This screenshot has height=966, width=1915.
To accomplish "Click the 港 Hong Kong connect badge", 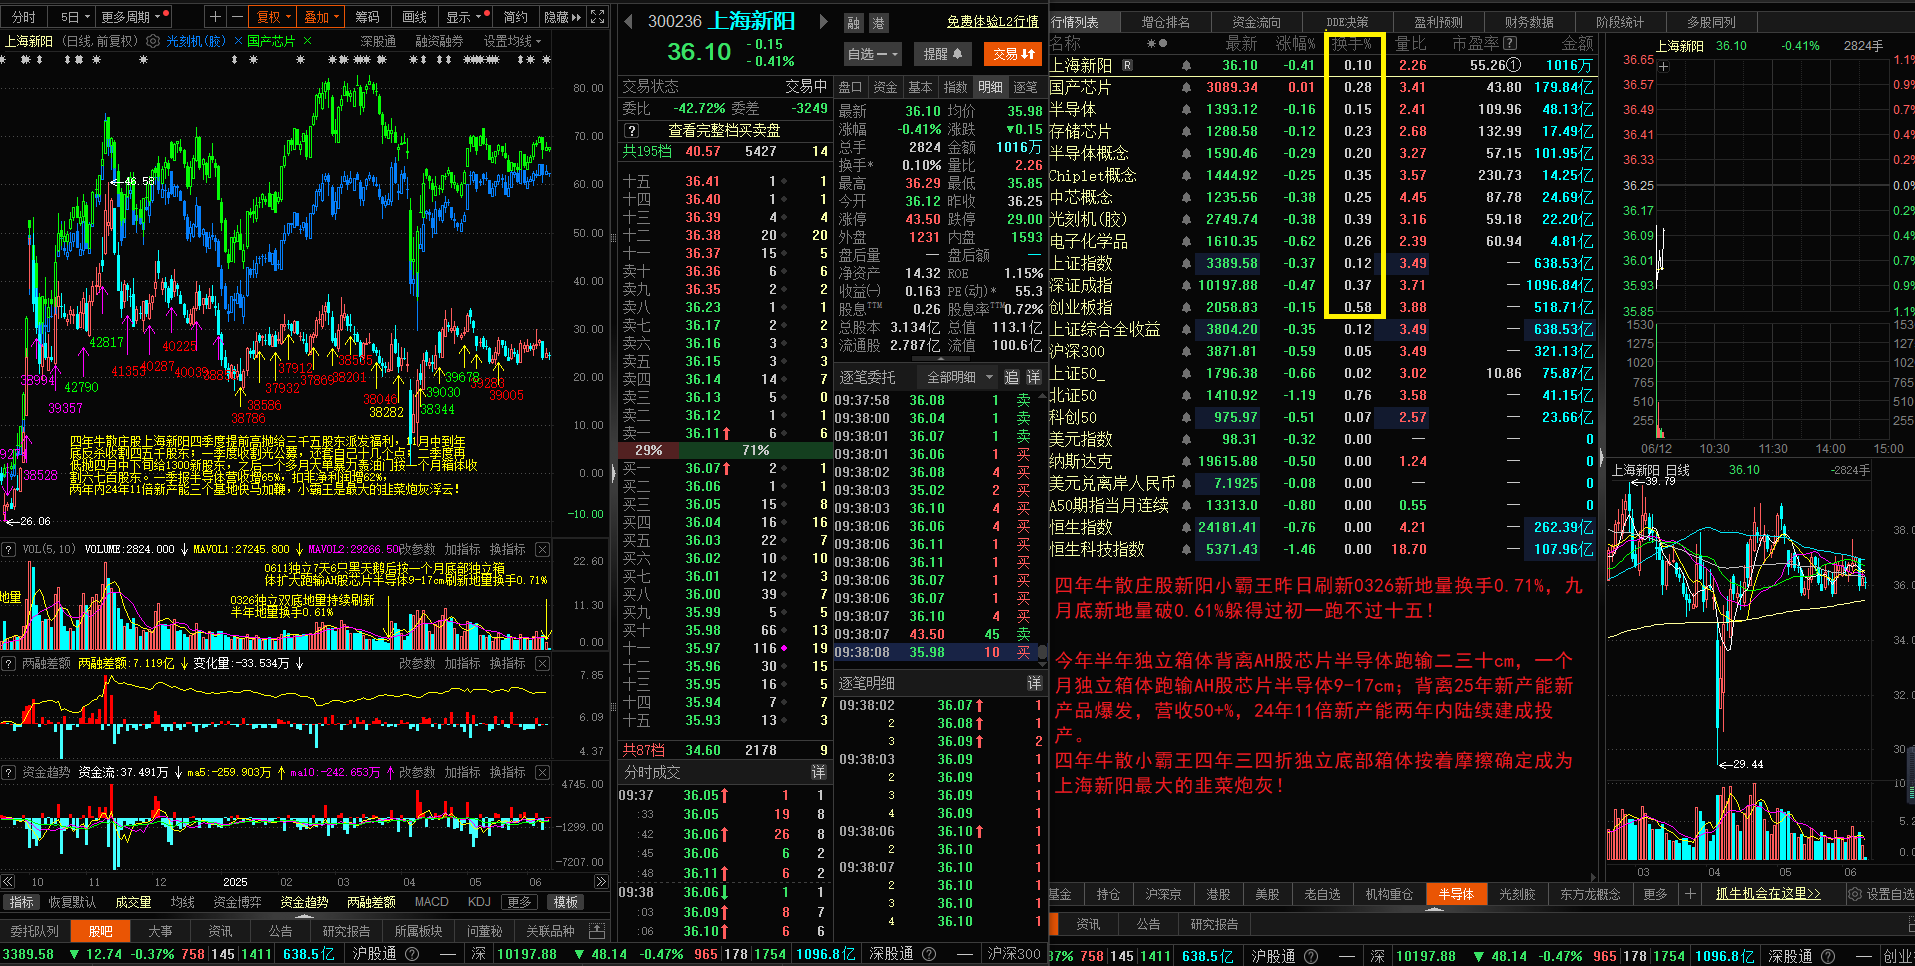I will (x=878, y=23).
